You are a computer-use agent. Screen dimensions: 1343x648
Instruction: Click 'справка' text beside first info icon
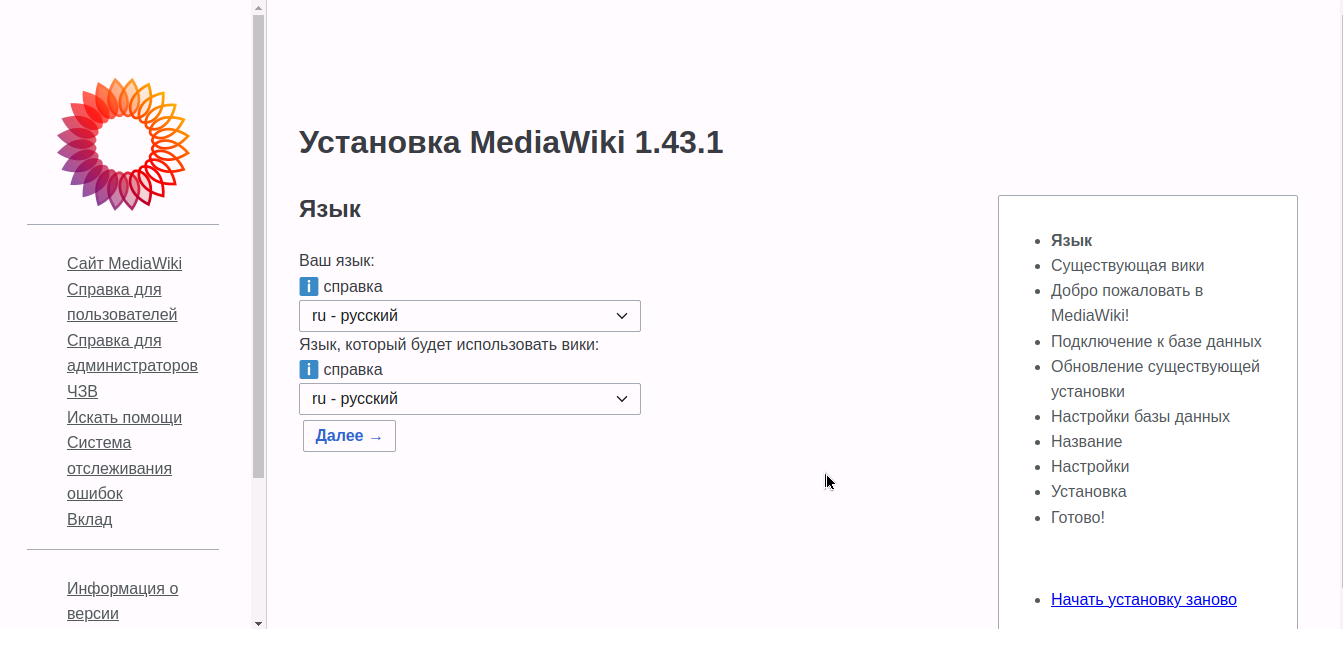click(352, 287)
